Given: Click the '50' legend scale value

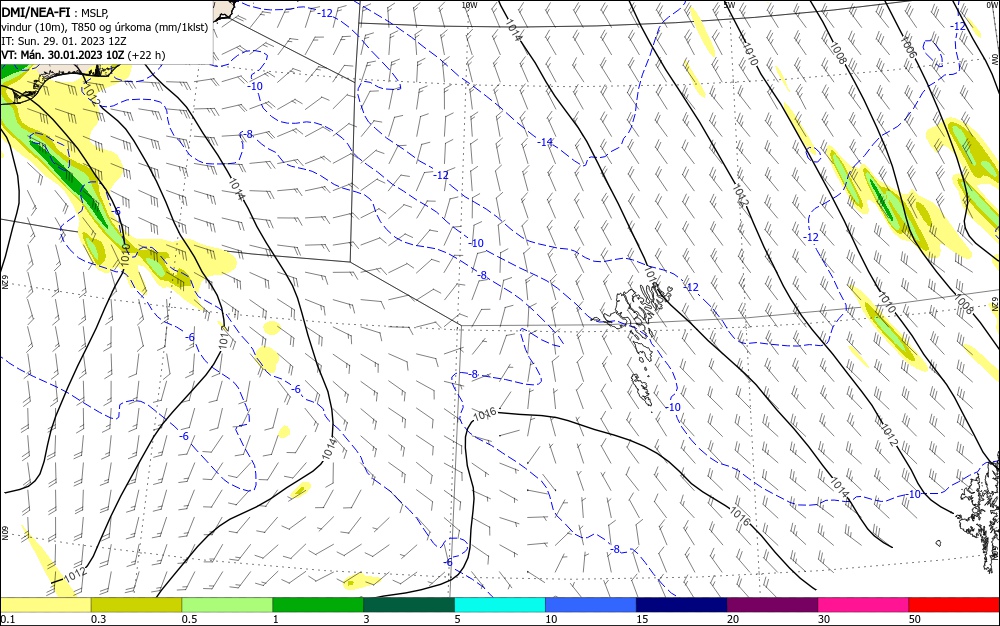Looking at the screenshot, I should pyautogui.click(x=915, y=619).
